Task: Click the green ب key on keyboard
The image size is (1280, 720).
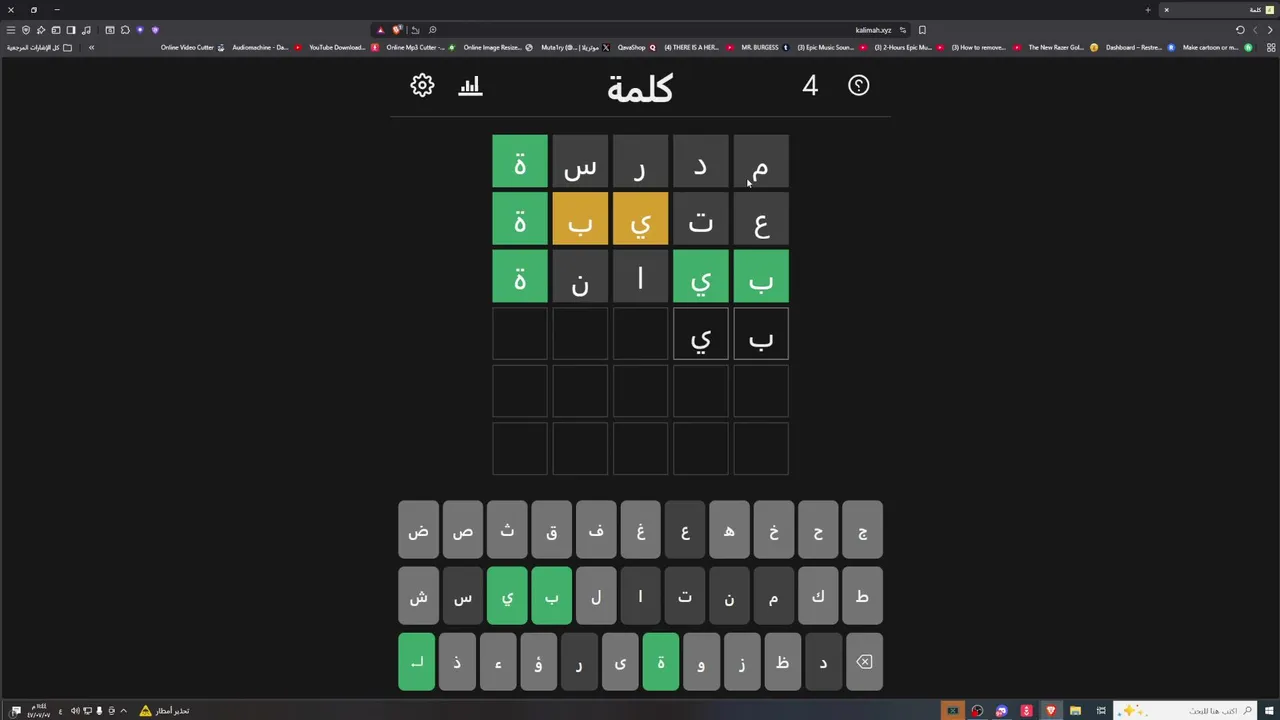Action: (551, 596)
